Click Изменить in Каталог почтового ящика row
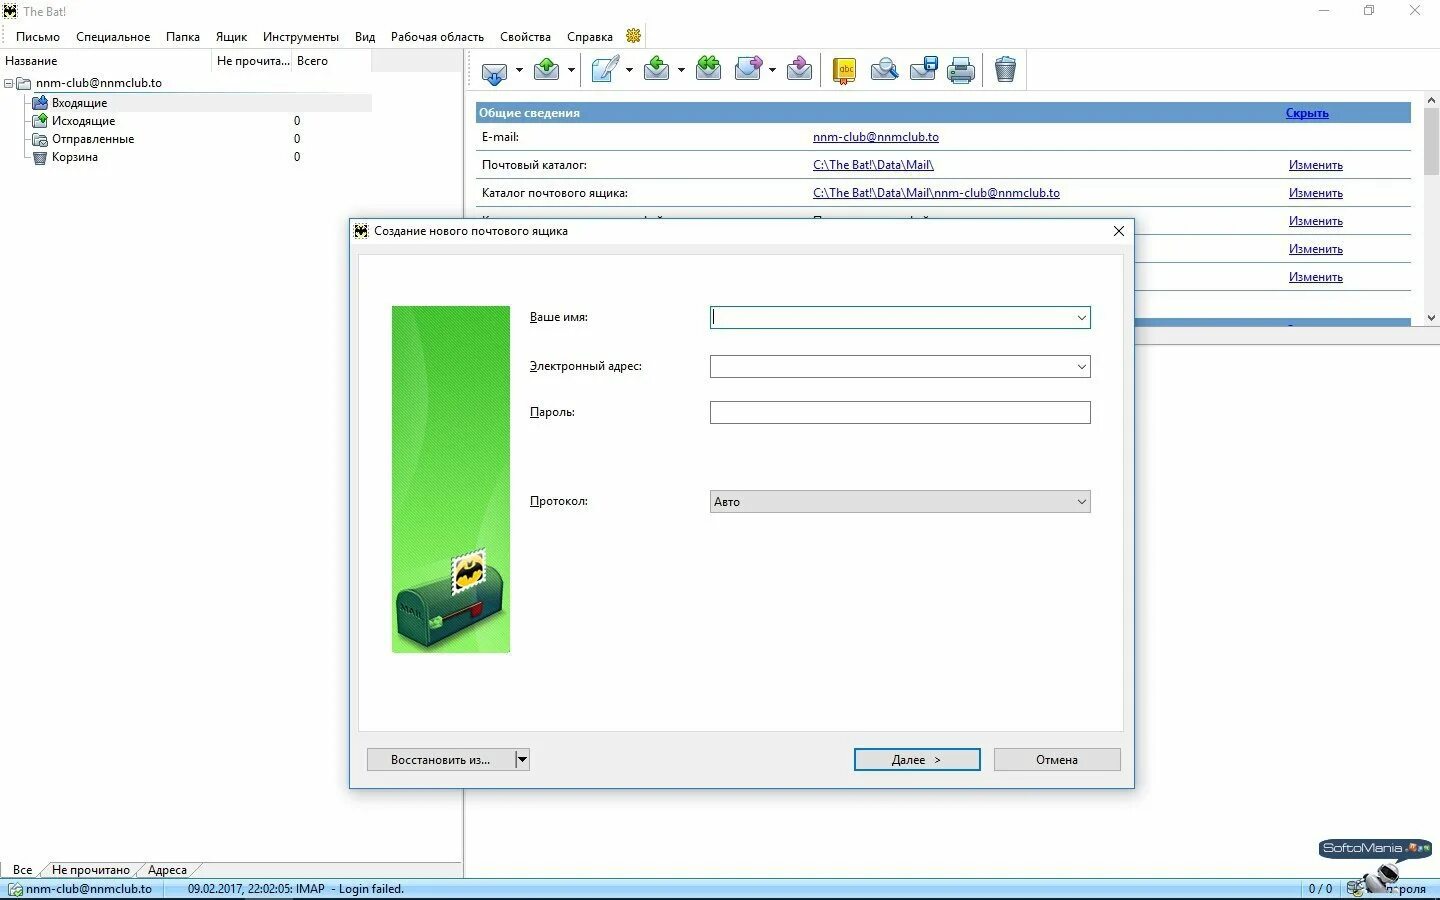Viewport: 1440px width, 900px height. pos(1316,193)
